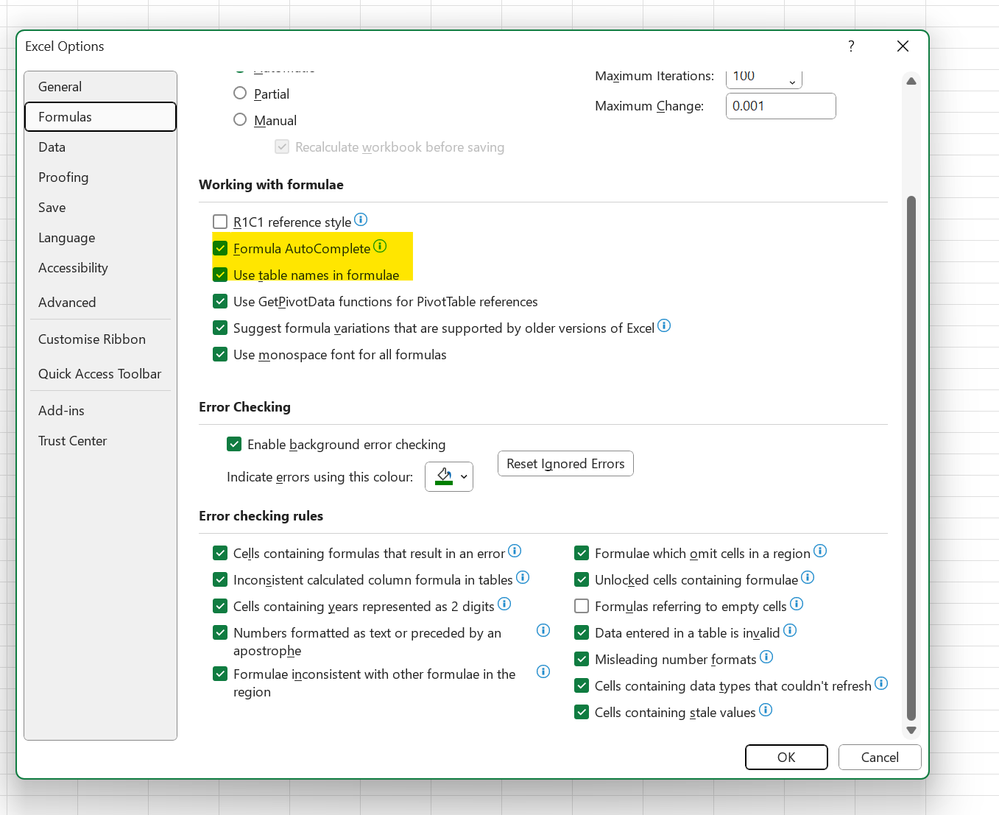Select the Formulas category
This screenshot has width=999, height=815.
(101, 117)
